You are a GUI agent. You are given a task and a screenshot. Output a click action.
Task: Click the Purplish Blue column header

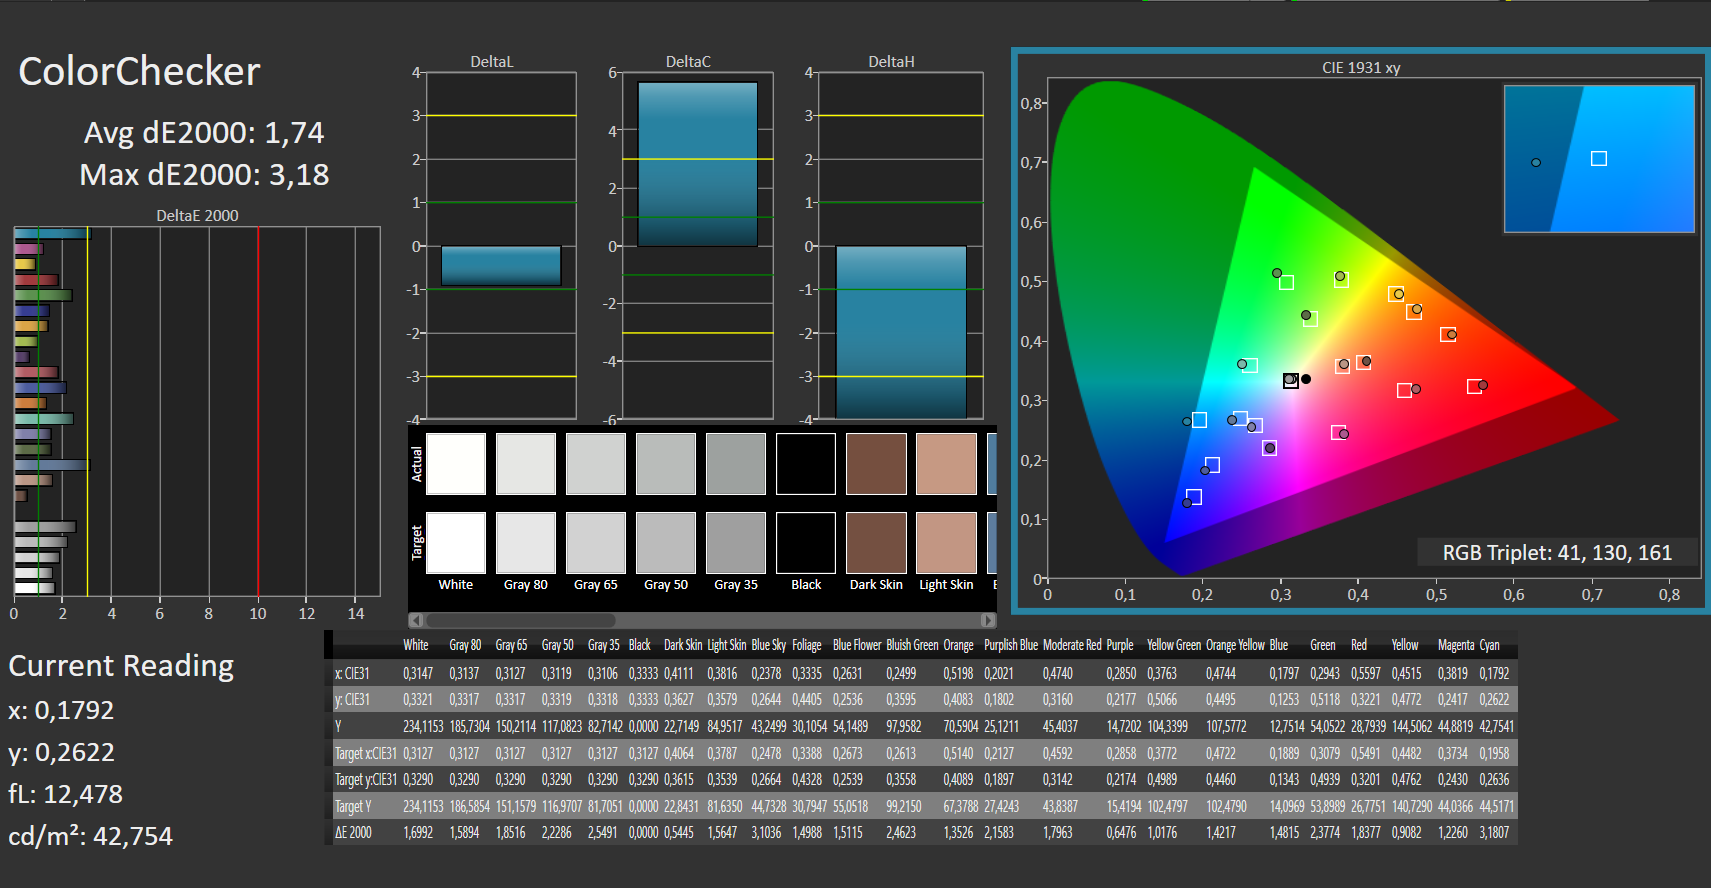click(x=1010, y=645)
